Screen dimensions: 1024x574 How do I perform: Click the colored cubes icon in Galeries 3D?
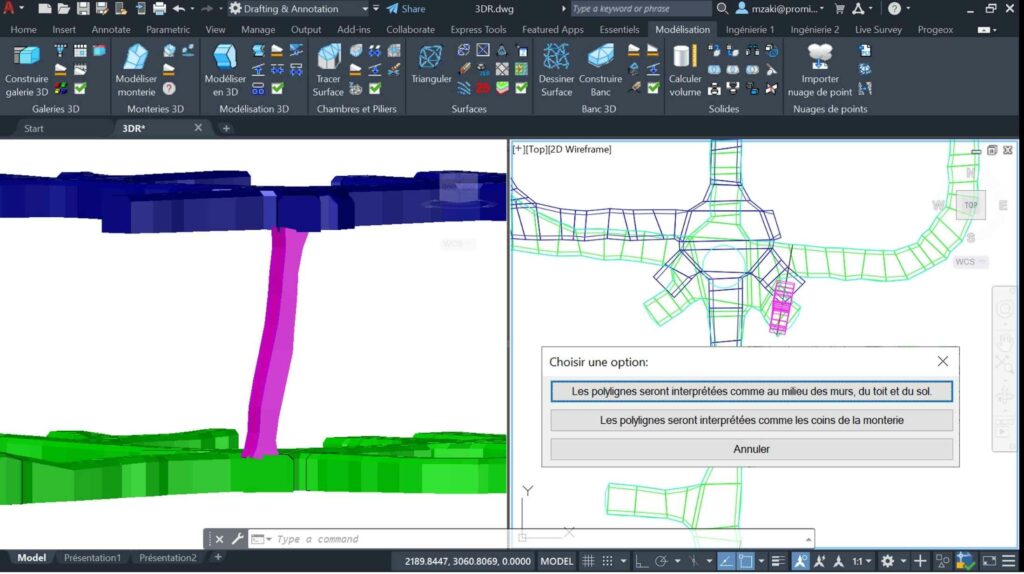click(x=60, y=88)
